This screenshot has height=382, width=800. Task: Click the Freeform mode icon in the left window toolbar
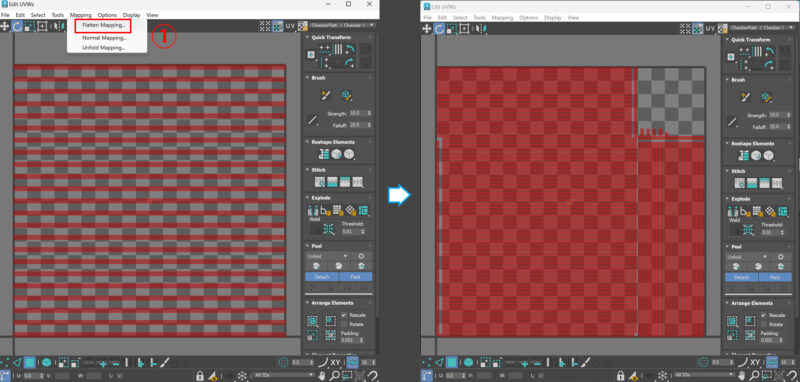pyautogui.click(x=42, y=27)
